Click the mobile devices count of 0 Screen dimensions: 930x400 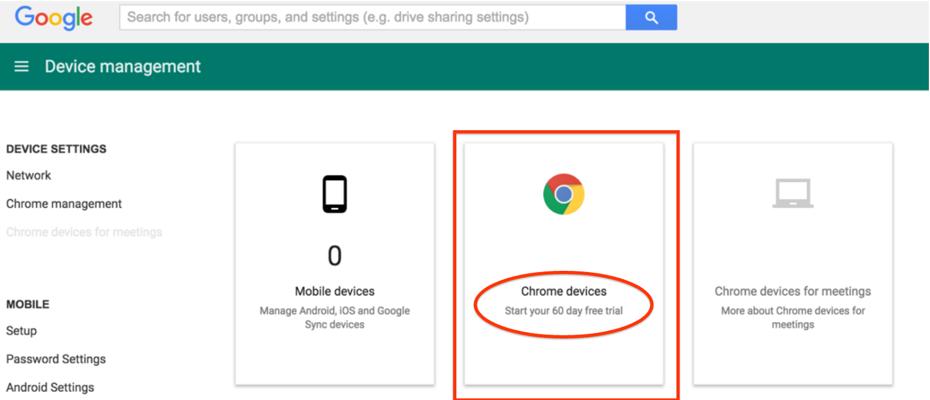click(334, 257)
